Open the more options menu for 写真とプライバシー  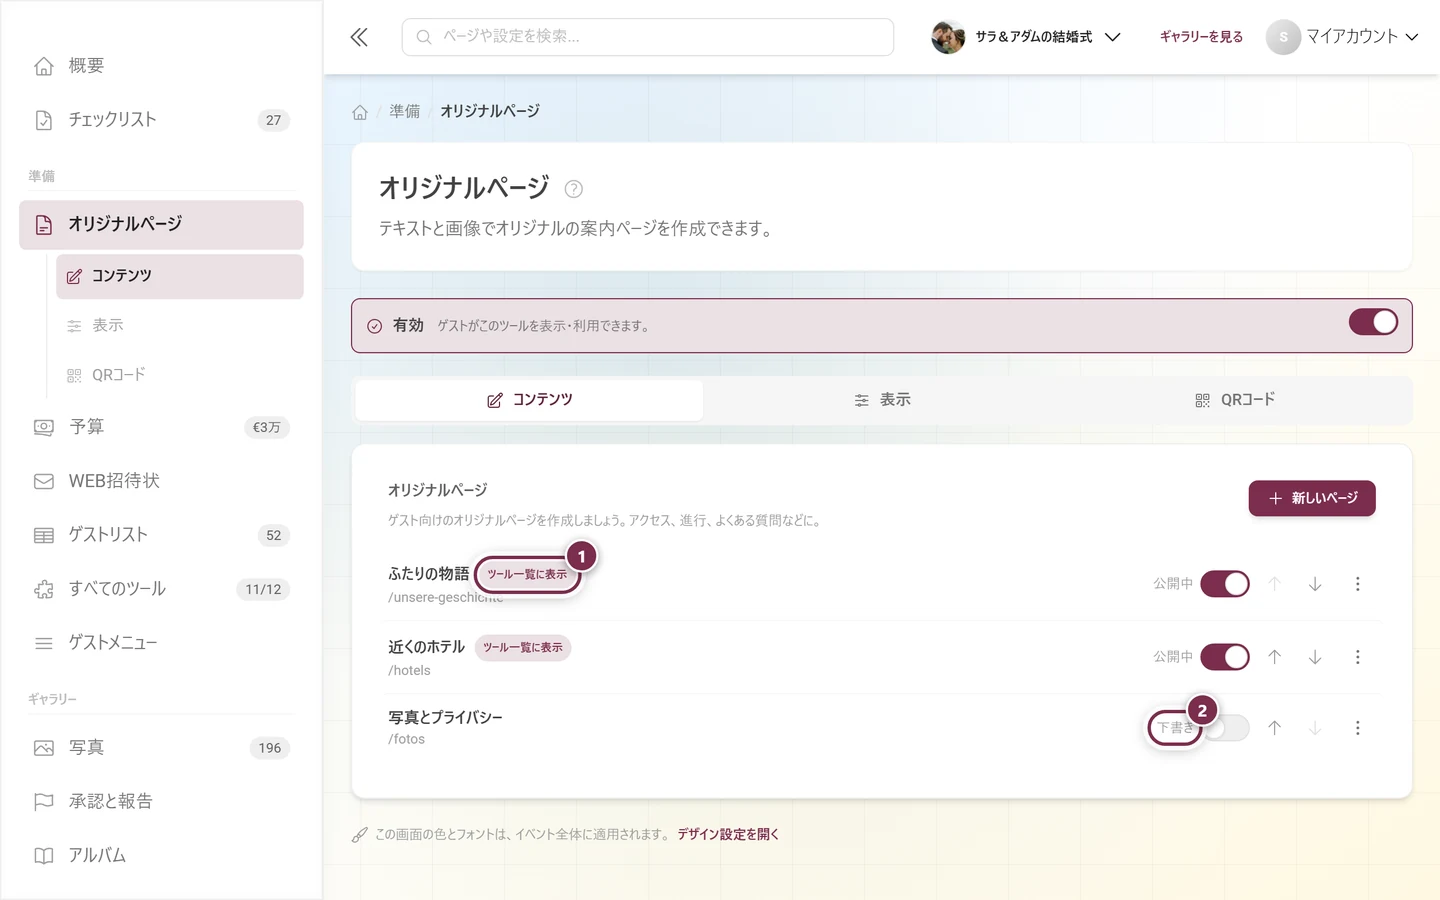tap(1357, 728)
